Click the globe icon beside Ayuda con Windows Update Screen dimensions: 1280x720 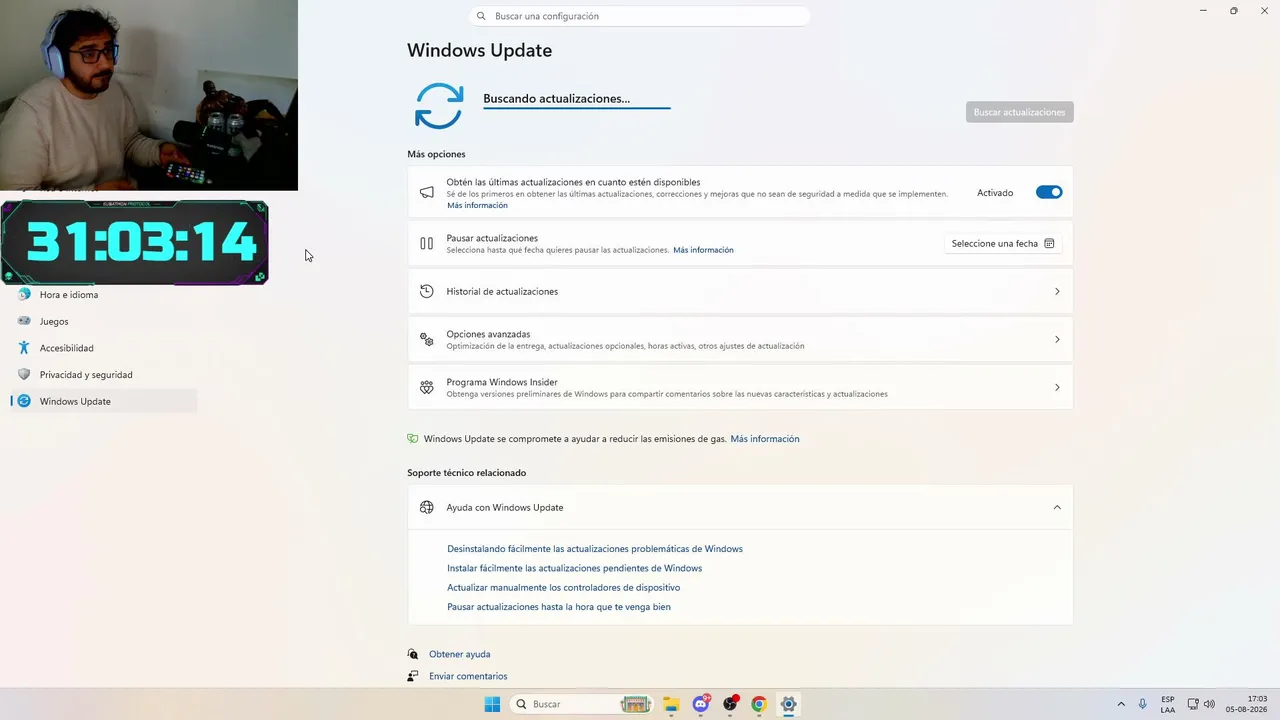427,507
